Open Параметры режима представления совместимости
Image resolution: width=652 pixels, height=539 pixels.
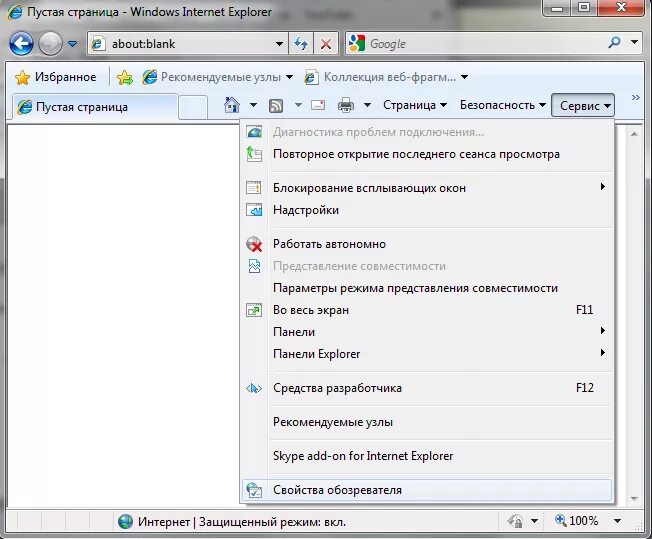pyautogui.click(x=426, y=288)
